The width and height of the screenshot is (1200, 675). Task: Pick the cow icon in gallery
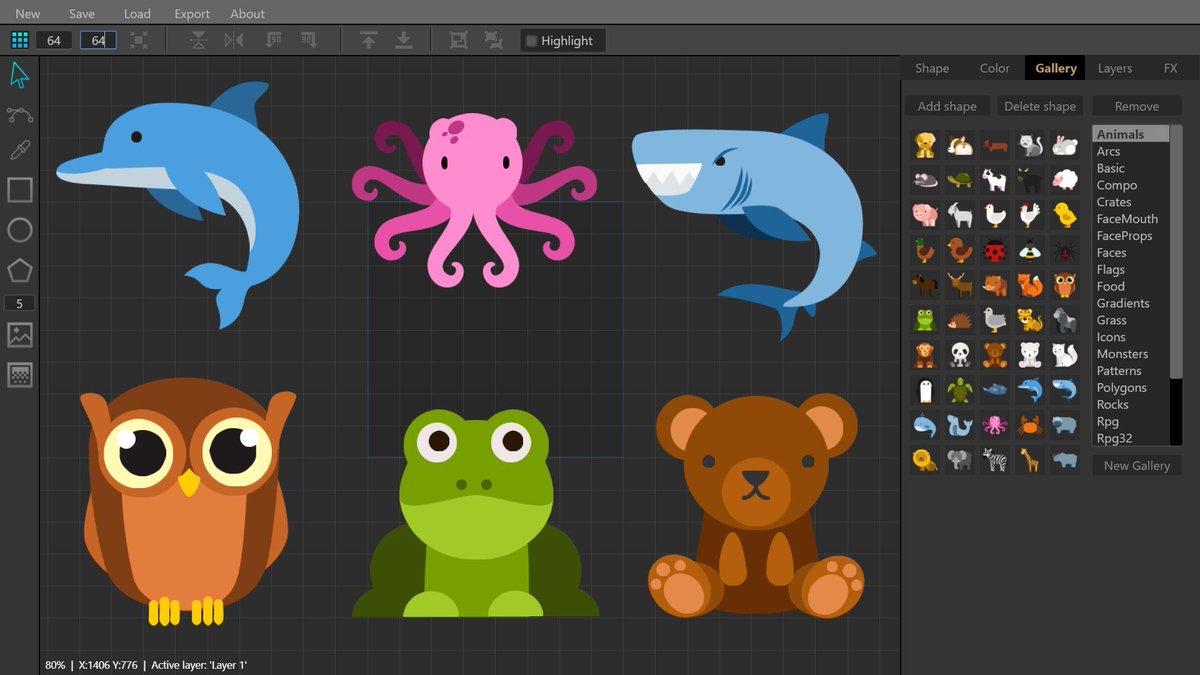click(x=995, y=180)
